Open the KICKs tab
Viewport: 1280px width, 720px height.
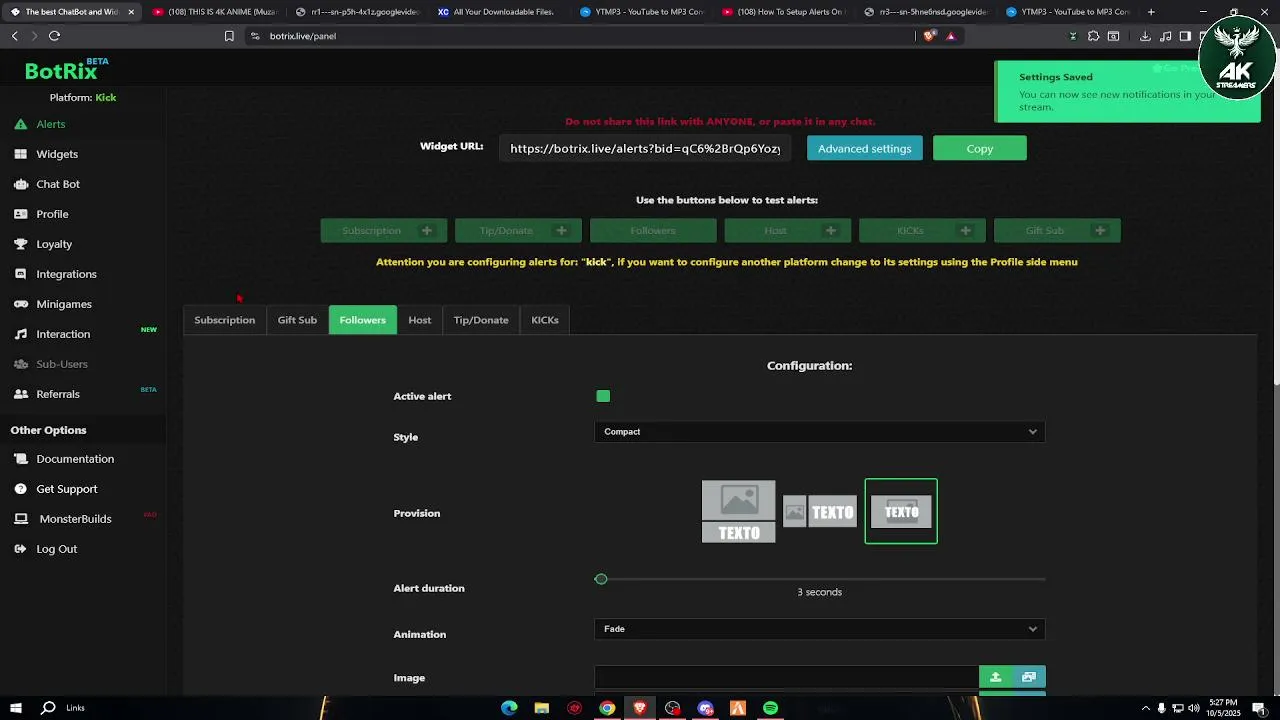tap(545, 320)
